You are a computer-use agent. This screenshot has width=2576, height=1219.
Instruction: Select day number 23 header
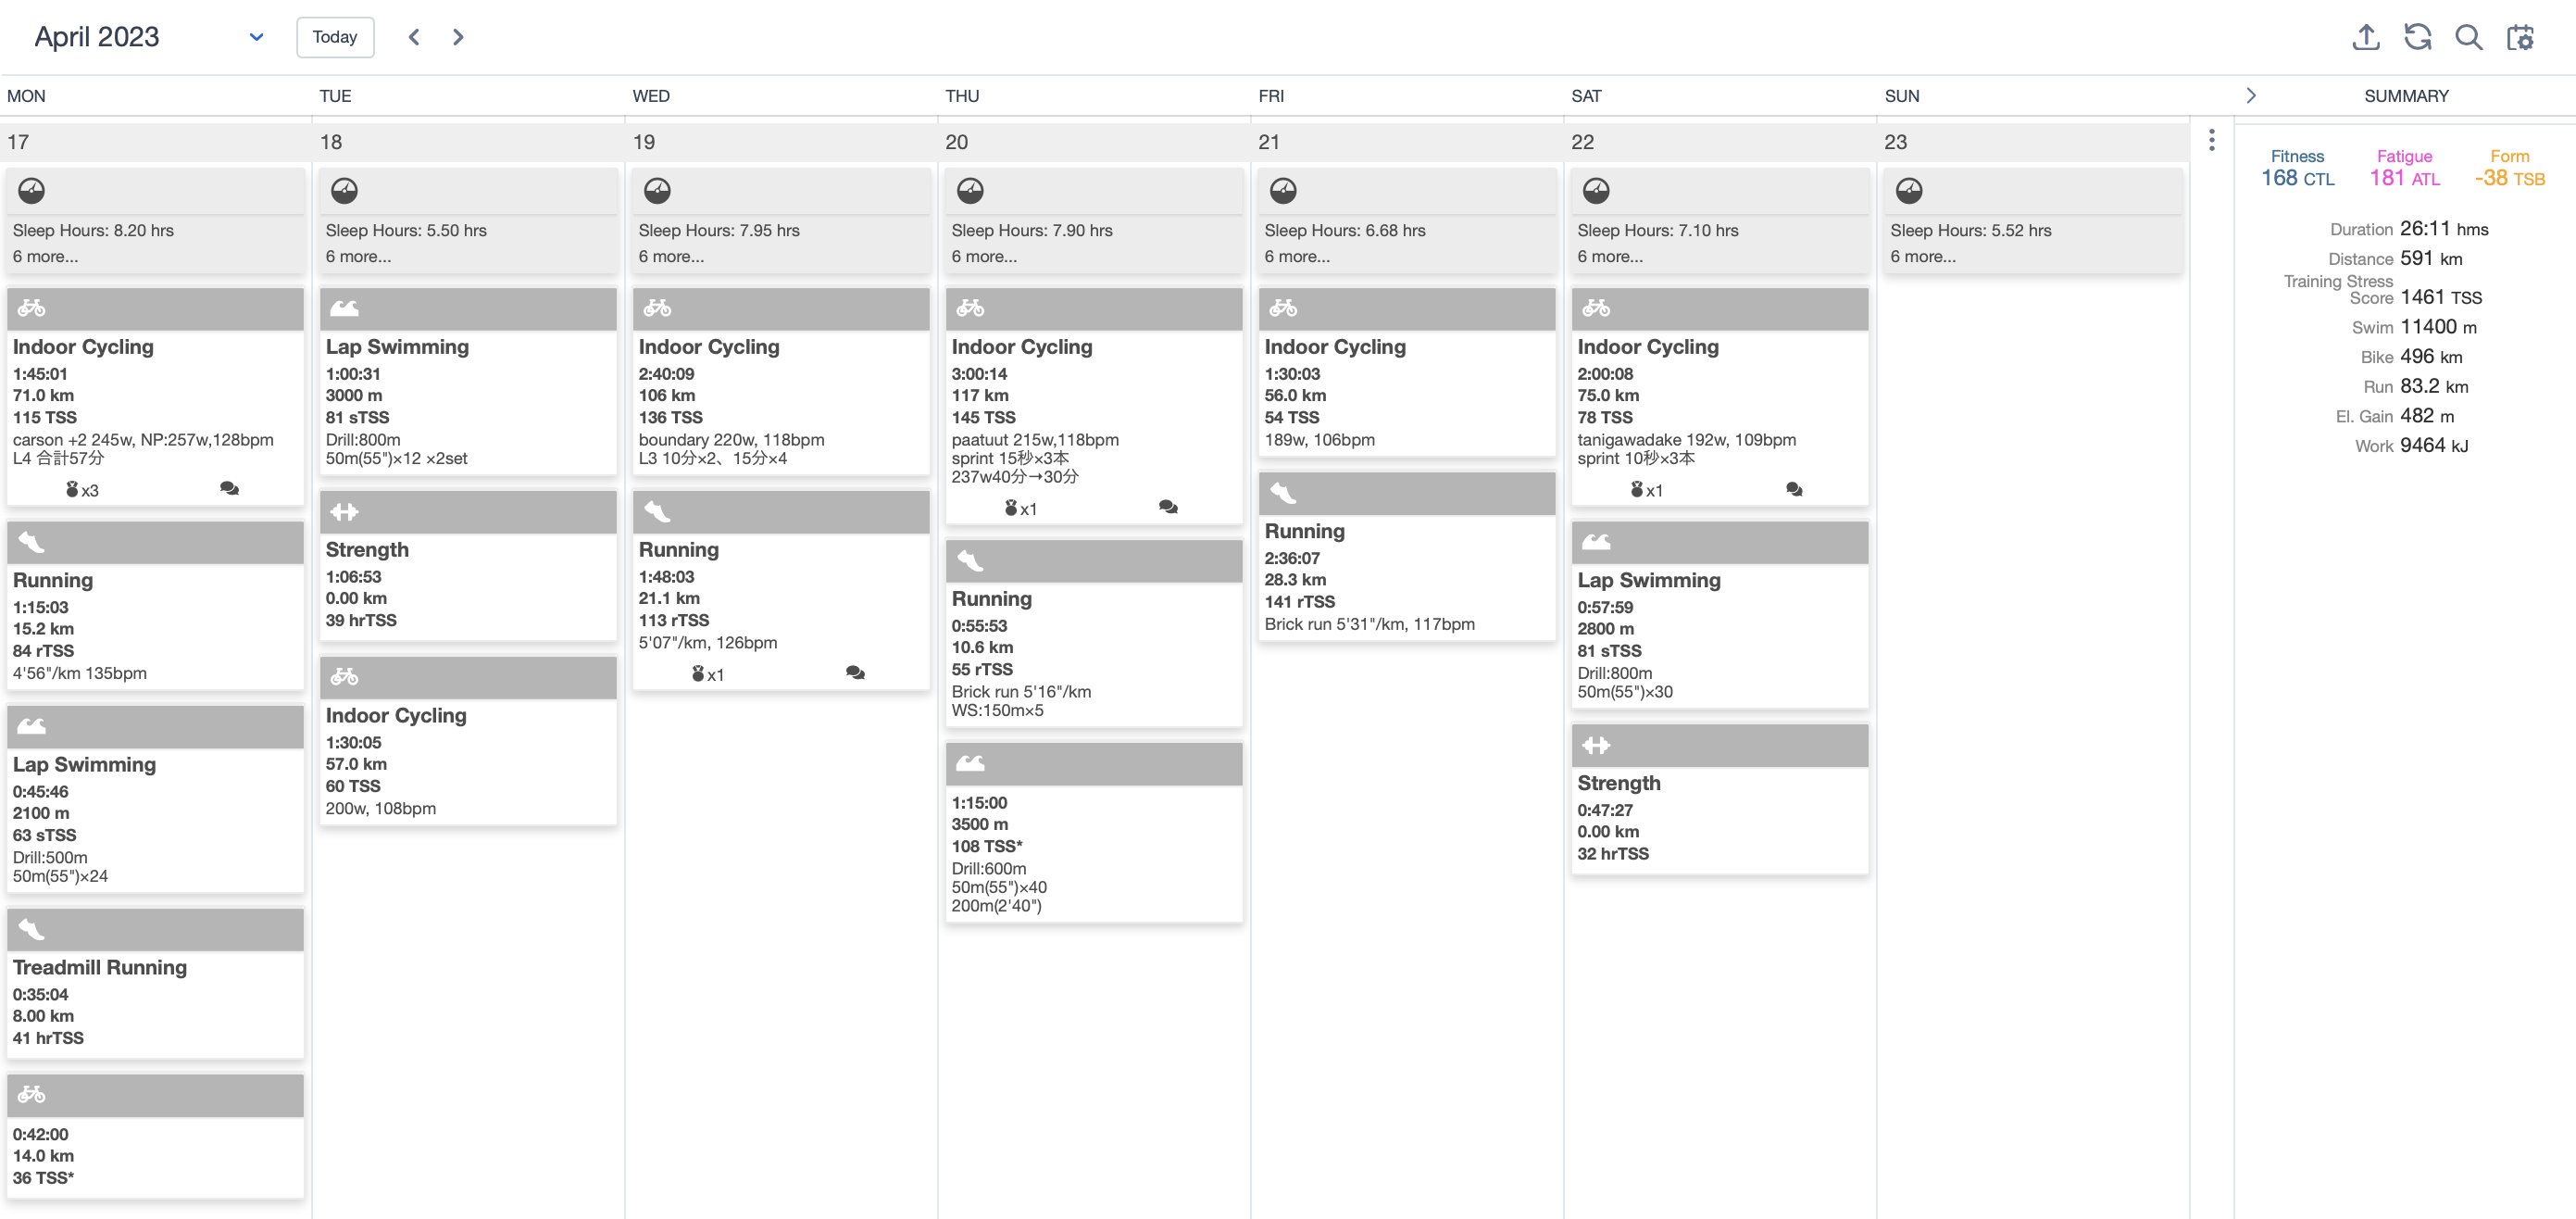(1896, 142)
